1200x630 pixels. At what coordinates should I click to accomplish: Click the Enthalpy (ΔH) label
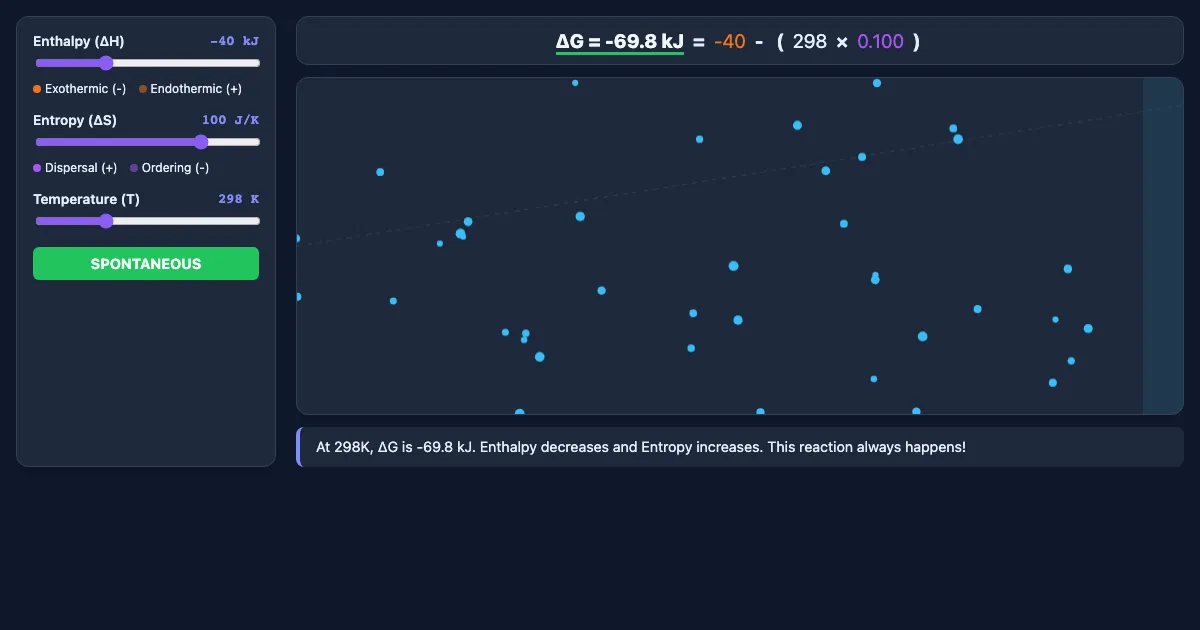pyautogui.click(x=79, y=41)
